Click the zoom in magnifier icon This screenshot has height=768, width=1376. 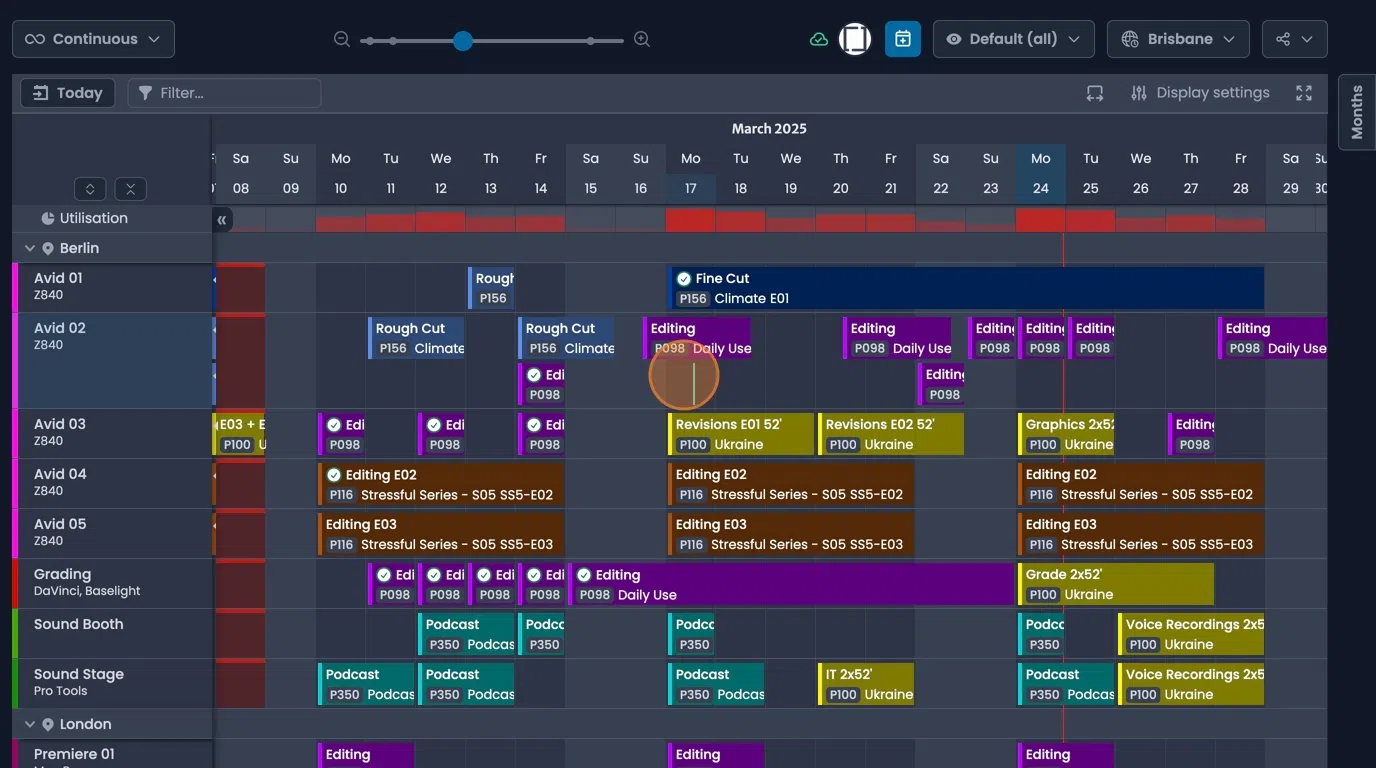coord(642,40)
